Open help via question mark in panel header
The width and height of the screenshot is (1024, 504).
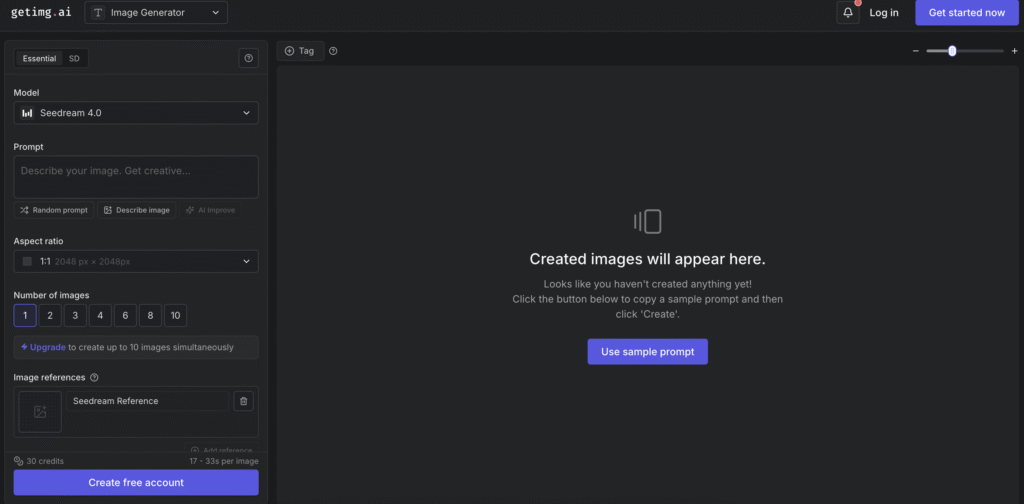[x=248, y=59]
